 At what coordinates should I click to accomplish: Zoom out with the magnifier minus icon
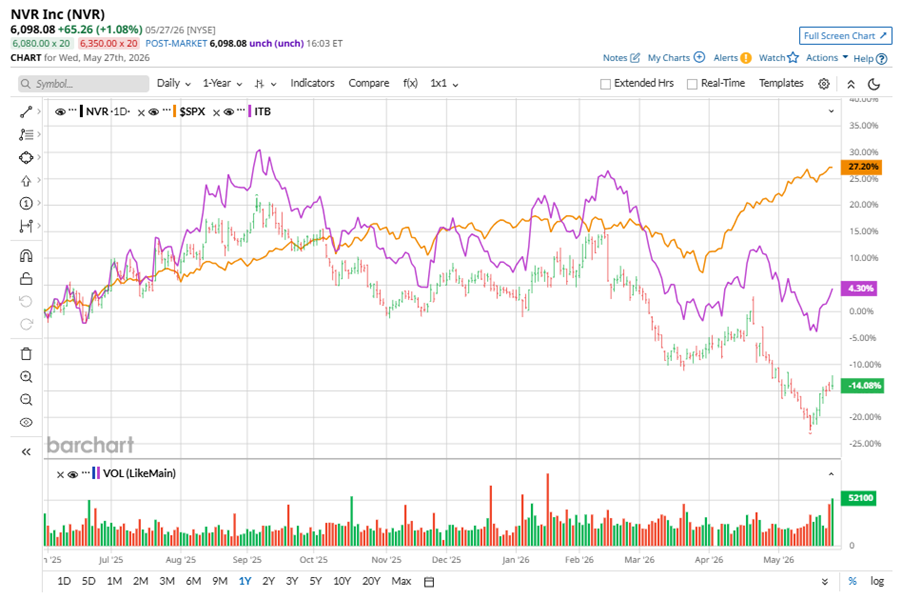(x=26, y=399)
